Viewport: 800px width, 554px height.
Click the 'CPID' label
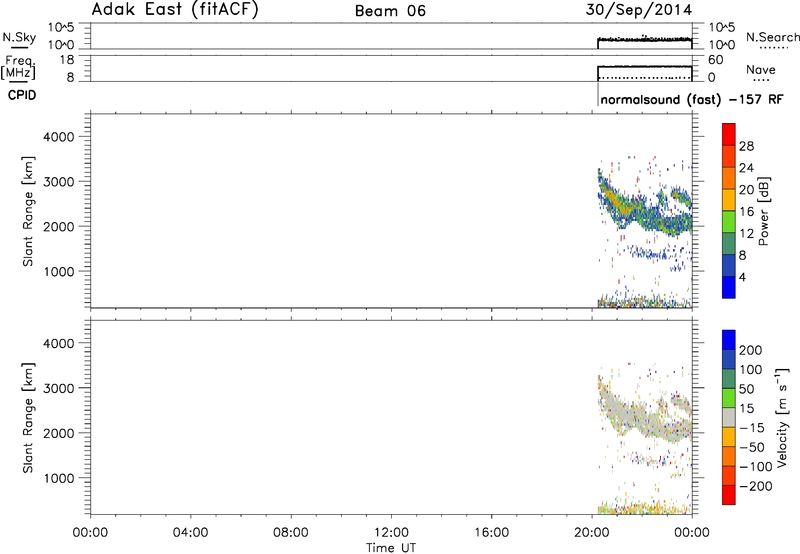22,95
